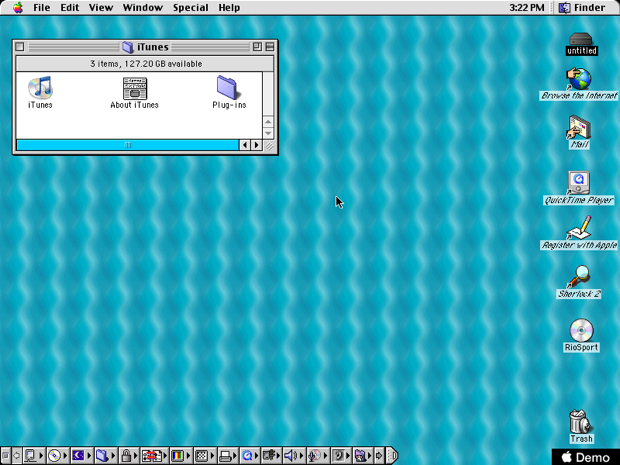
Task: Select the About iTunes document icon
Action: [134, 88]
